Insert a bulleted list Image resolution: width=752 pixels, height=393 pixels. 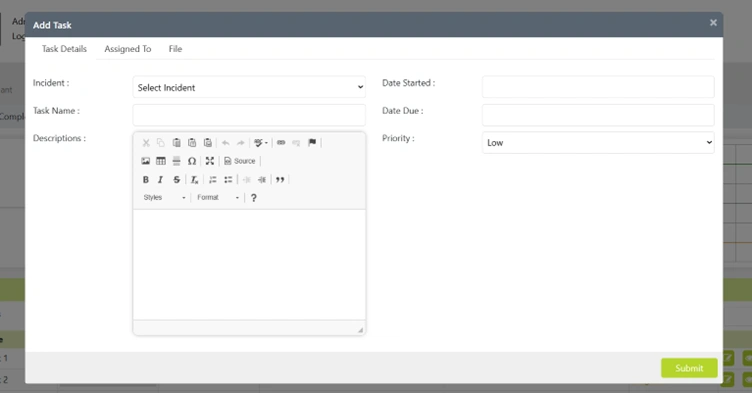228,179
